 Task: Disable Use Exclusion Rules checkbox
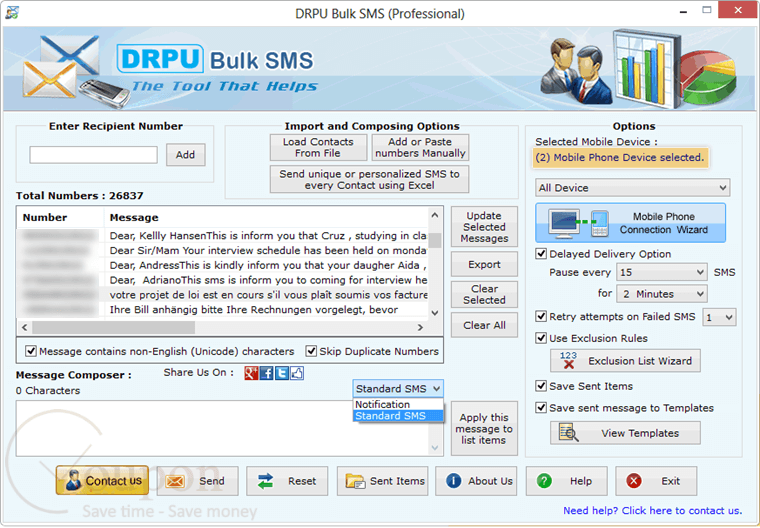coord(541,338)
